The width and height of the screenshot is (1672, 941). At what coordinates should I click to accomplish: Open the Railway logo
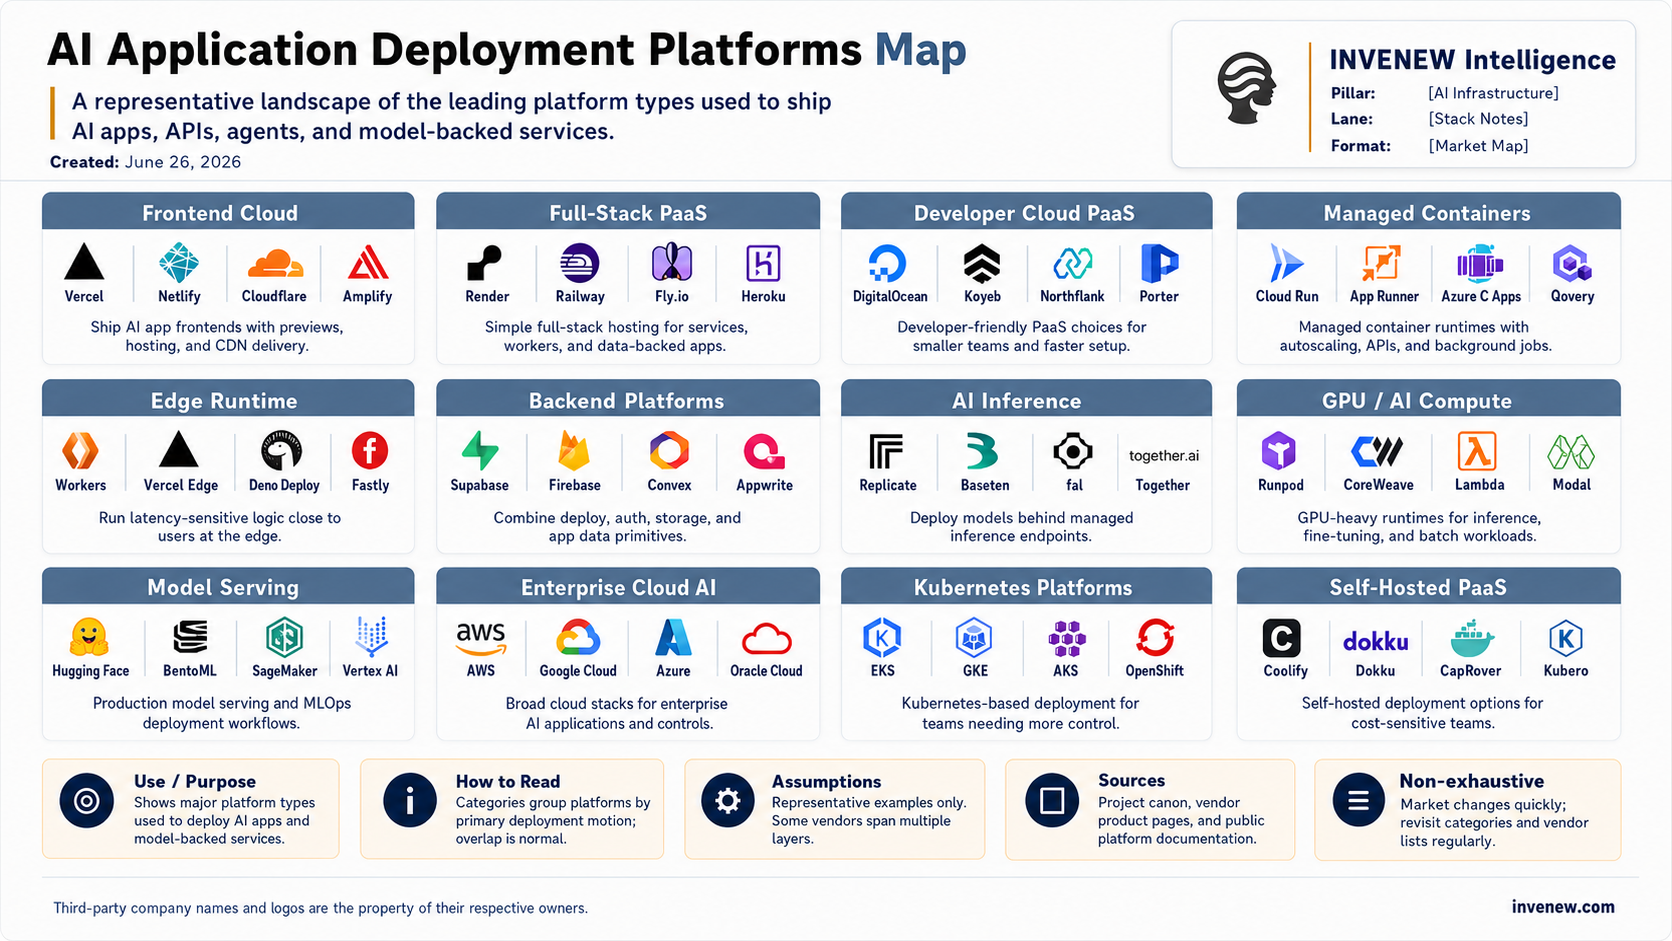pos(579,263)
